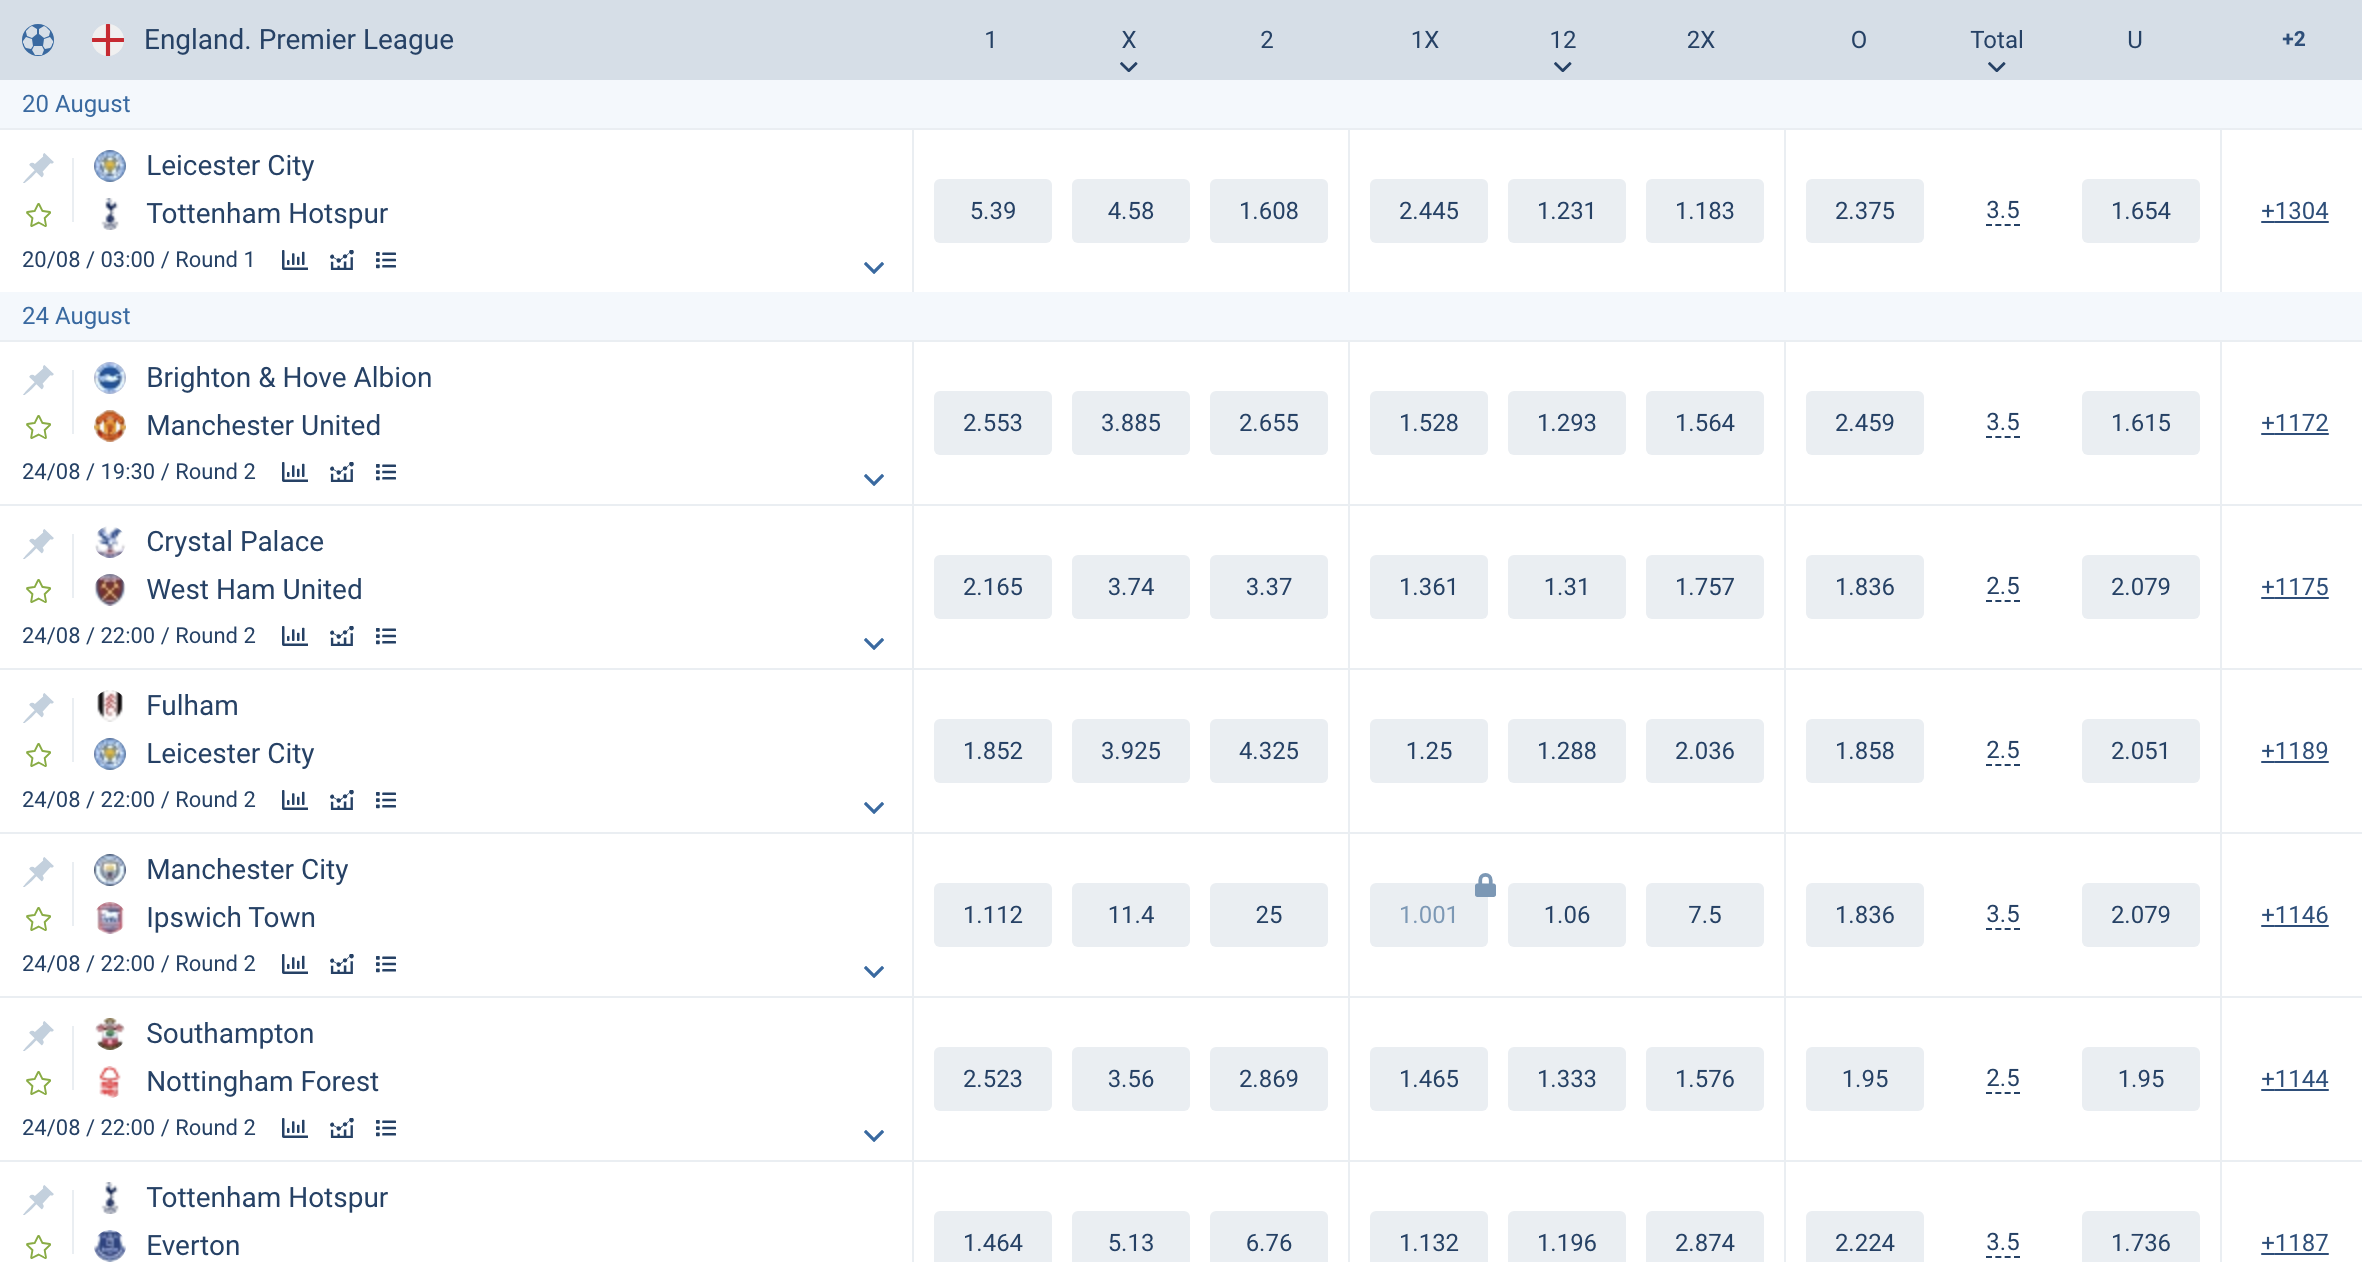Change the 2.5 total line for Fulham match

coord(2002,751)
